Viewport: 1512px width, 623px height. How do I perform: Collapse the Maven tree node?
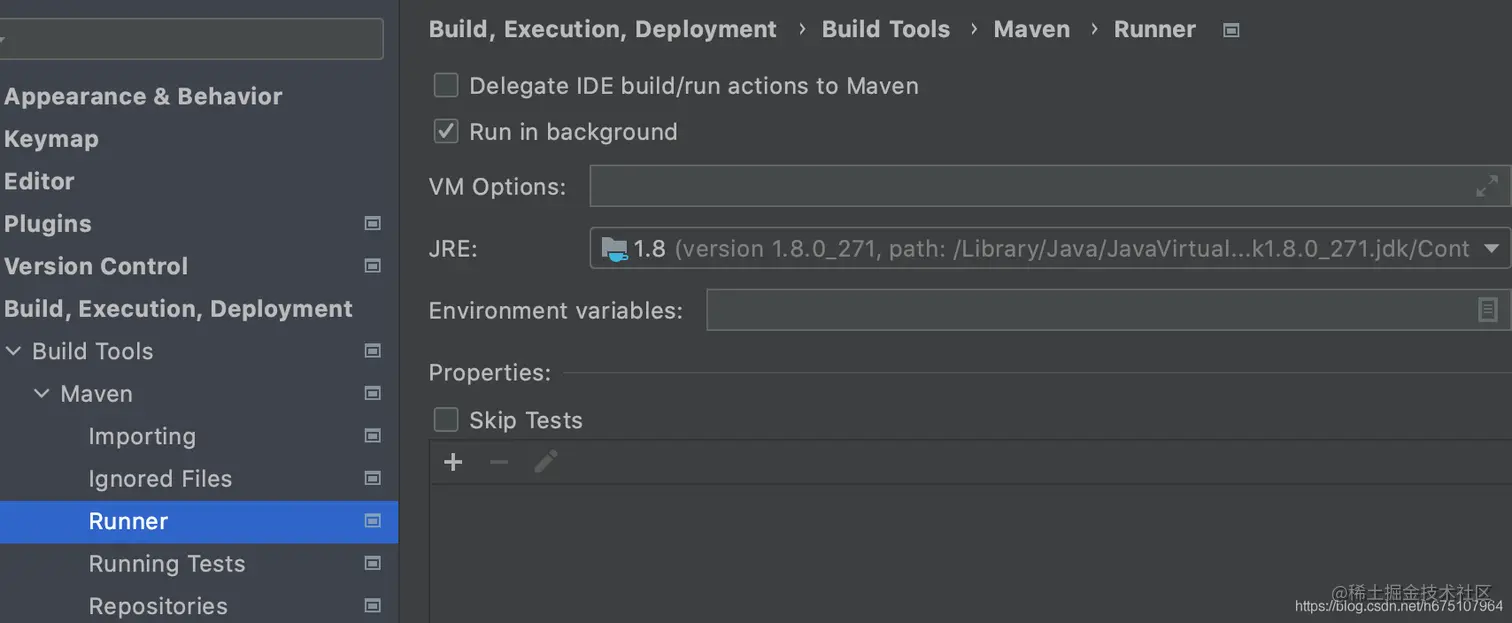[42, 394]
